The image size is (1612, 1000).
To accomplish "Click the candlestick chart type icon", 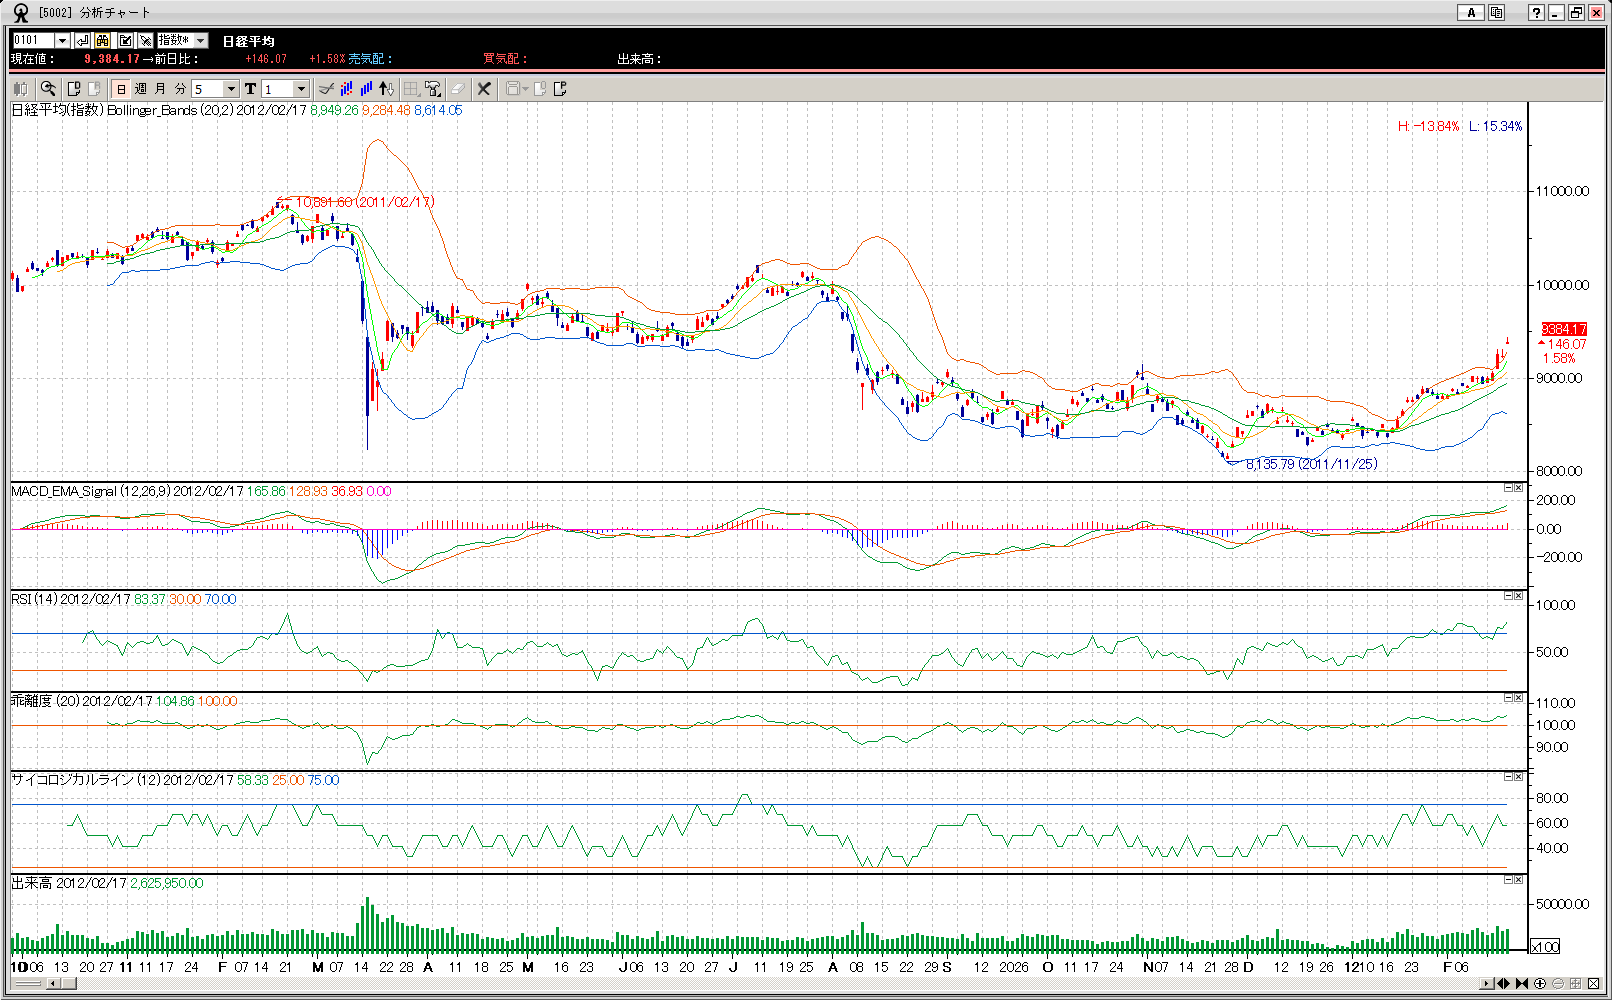I will click(x=20, y=89).
